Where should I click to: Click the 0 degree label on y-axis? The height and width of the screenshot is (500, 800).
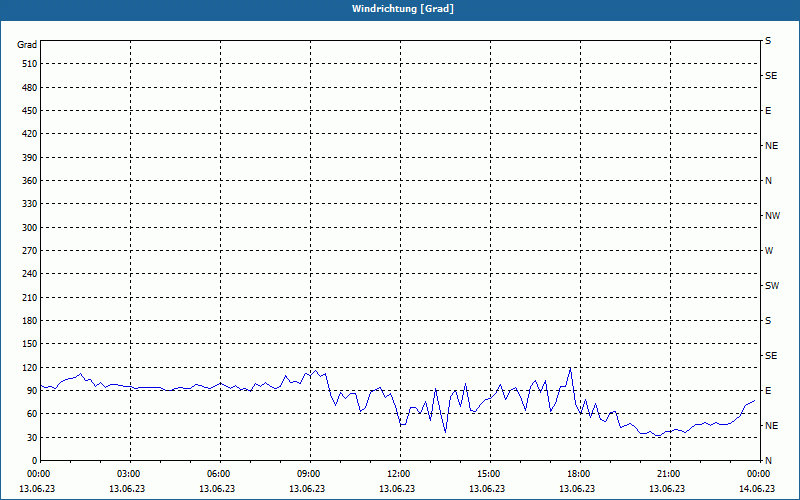[34, 461]
